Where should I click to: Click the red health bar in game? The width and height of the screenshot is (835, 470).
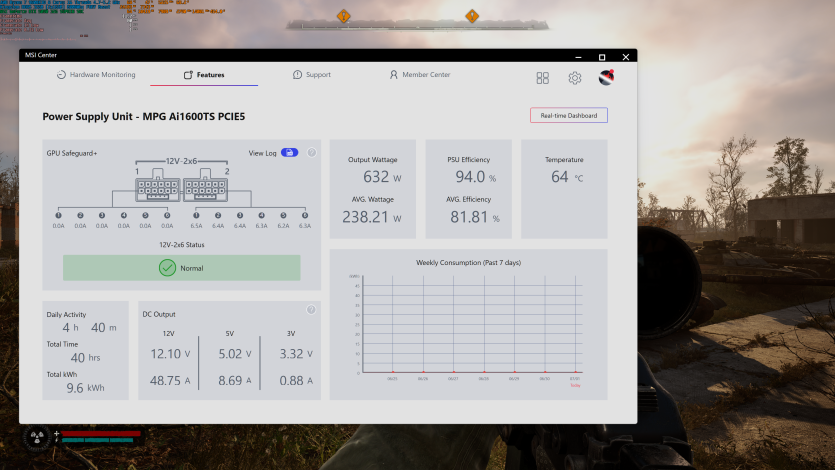click(x=101, y=434)
